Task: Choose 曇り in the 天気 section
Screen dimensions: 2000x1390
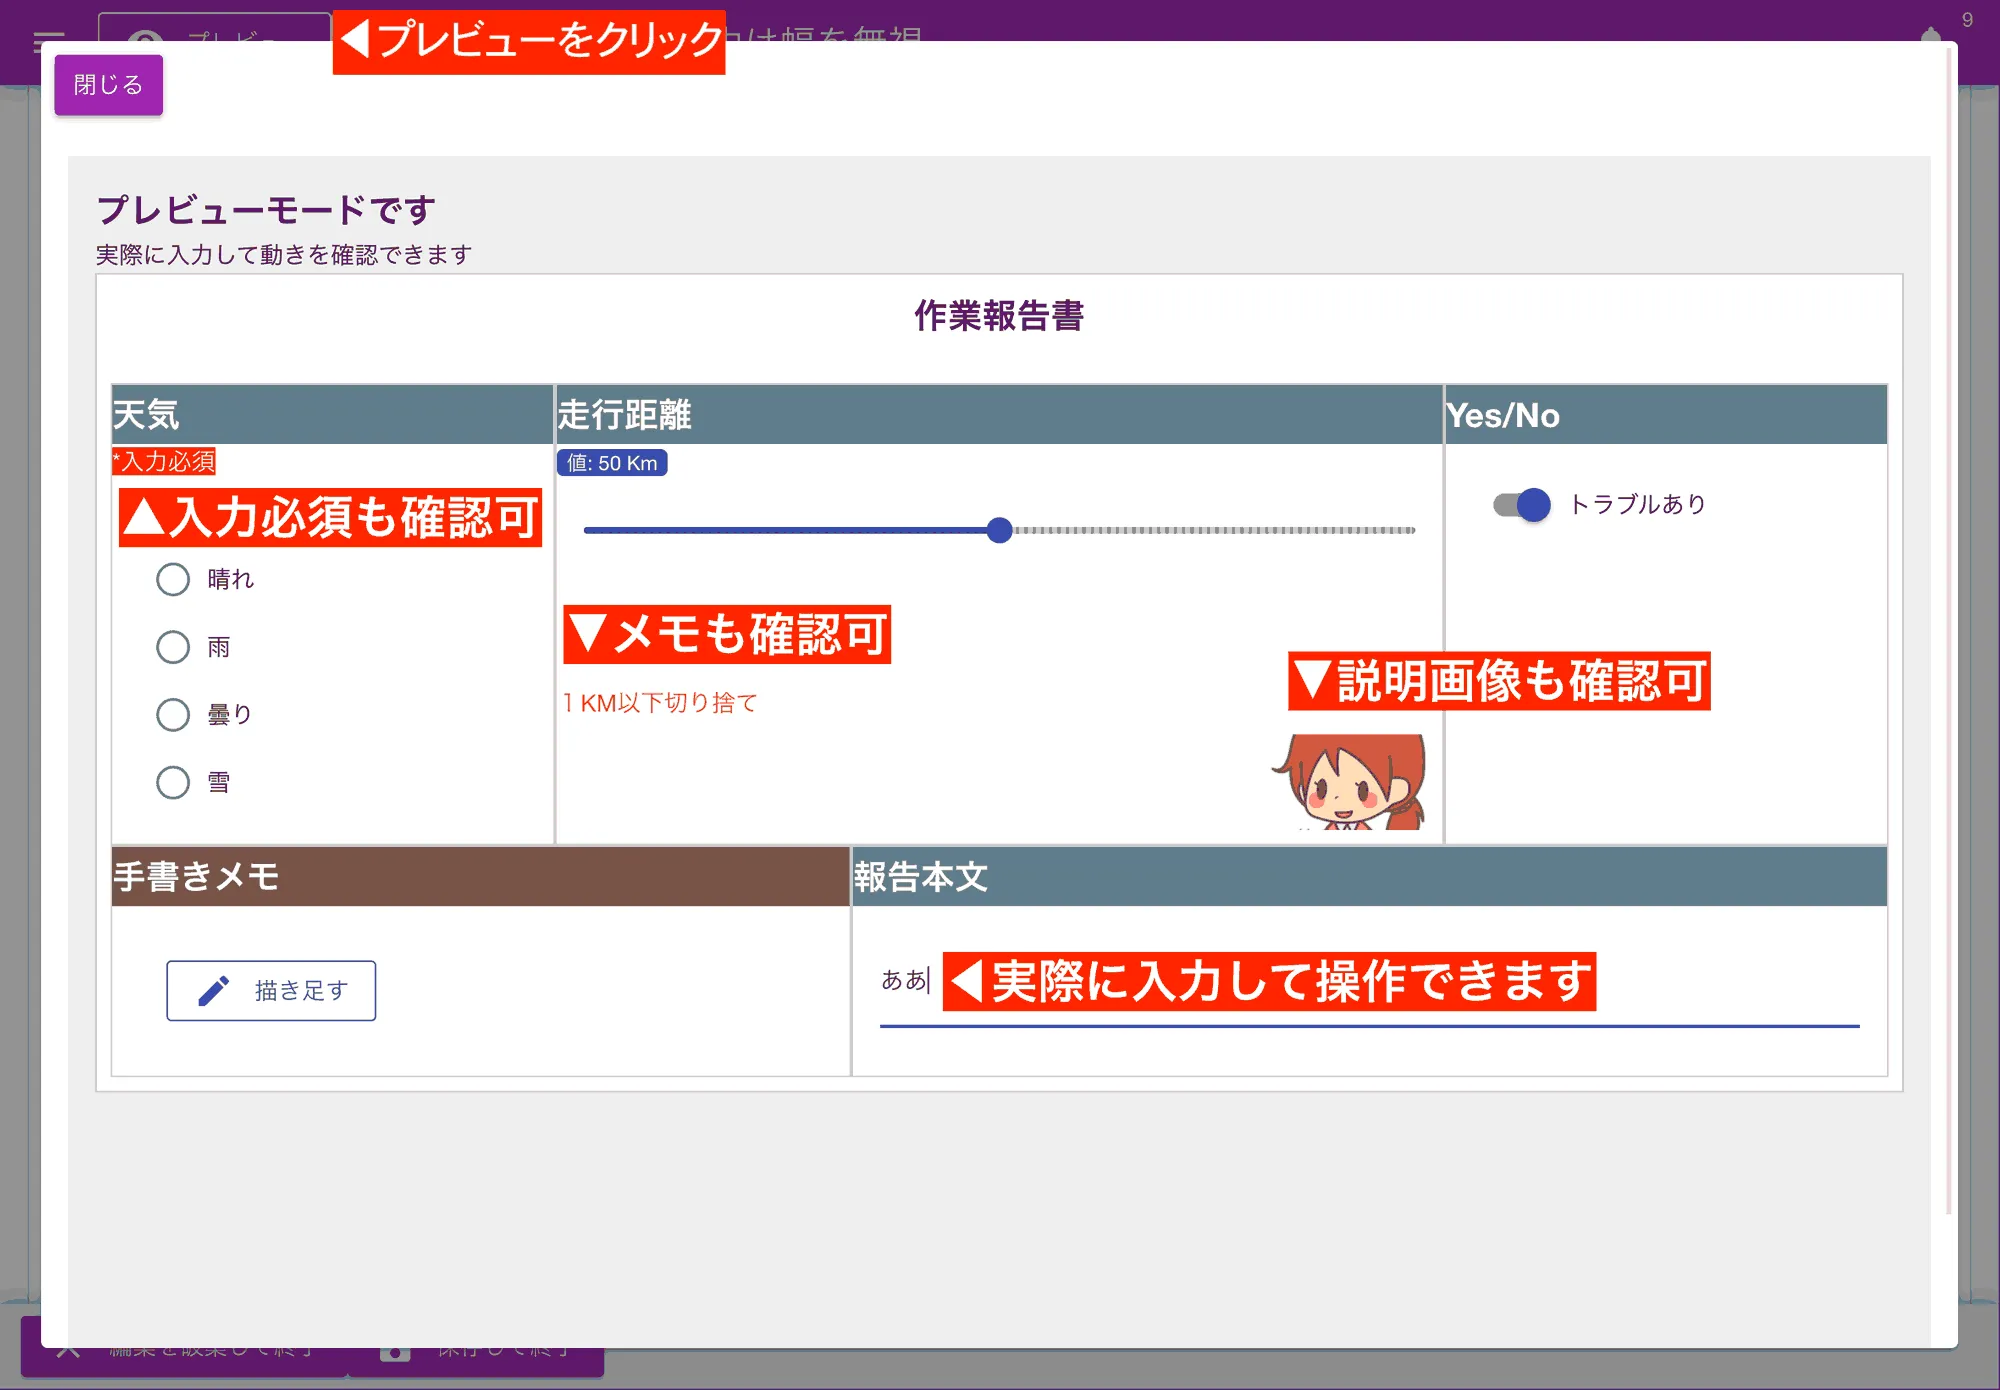Action: click(x=172, y=715)
